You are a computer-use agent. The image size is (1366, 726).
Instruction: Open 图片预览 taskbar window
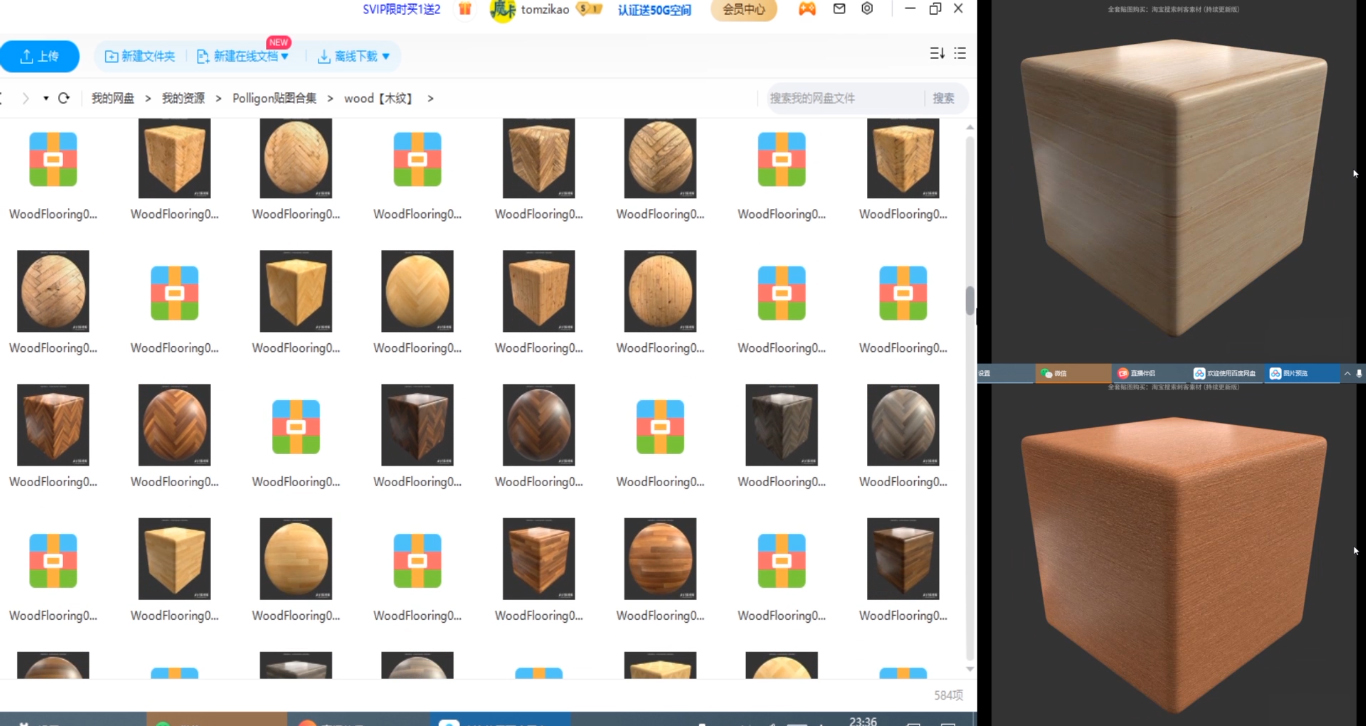[1302, 373]
